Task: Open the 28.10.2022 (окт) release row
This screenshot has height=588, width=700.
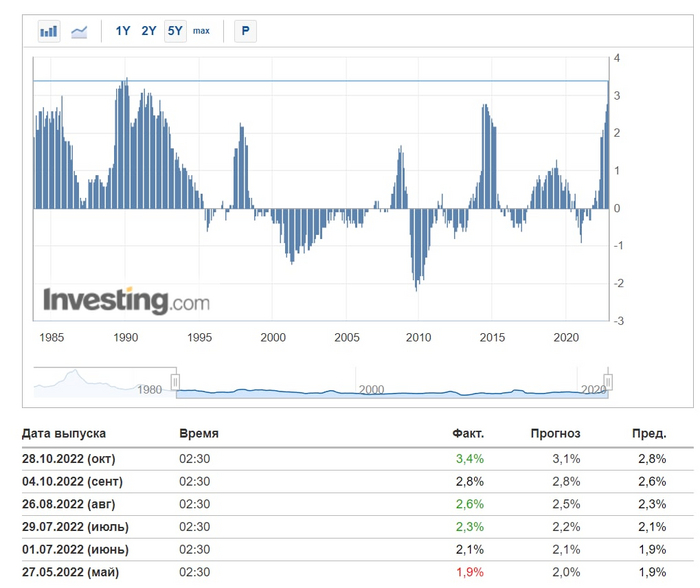Action: [x=68, y=459]
